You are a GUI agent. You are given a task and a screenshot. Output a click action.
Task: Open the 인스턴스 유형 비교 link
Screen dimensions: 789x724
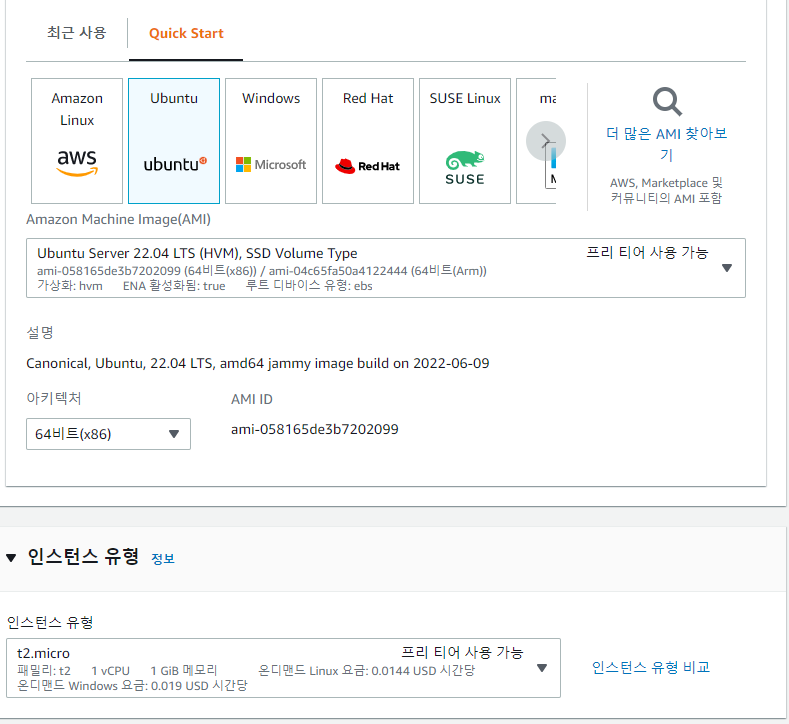pyautogui.click(x=651, y=667)
